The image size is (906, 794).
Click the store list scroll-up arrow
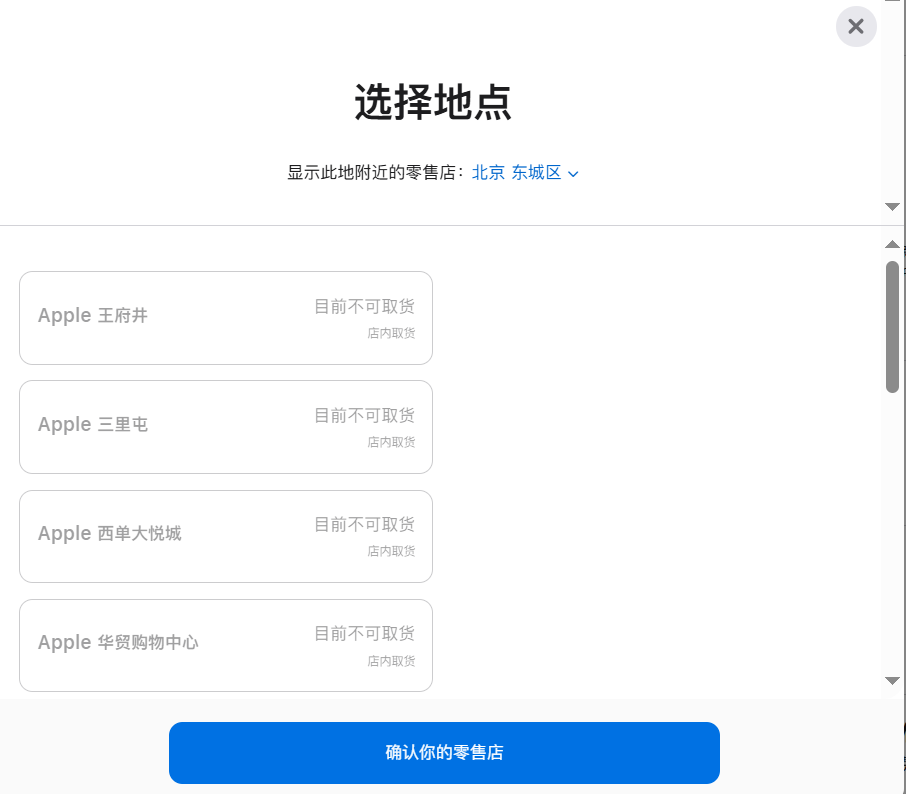point(892,244)
